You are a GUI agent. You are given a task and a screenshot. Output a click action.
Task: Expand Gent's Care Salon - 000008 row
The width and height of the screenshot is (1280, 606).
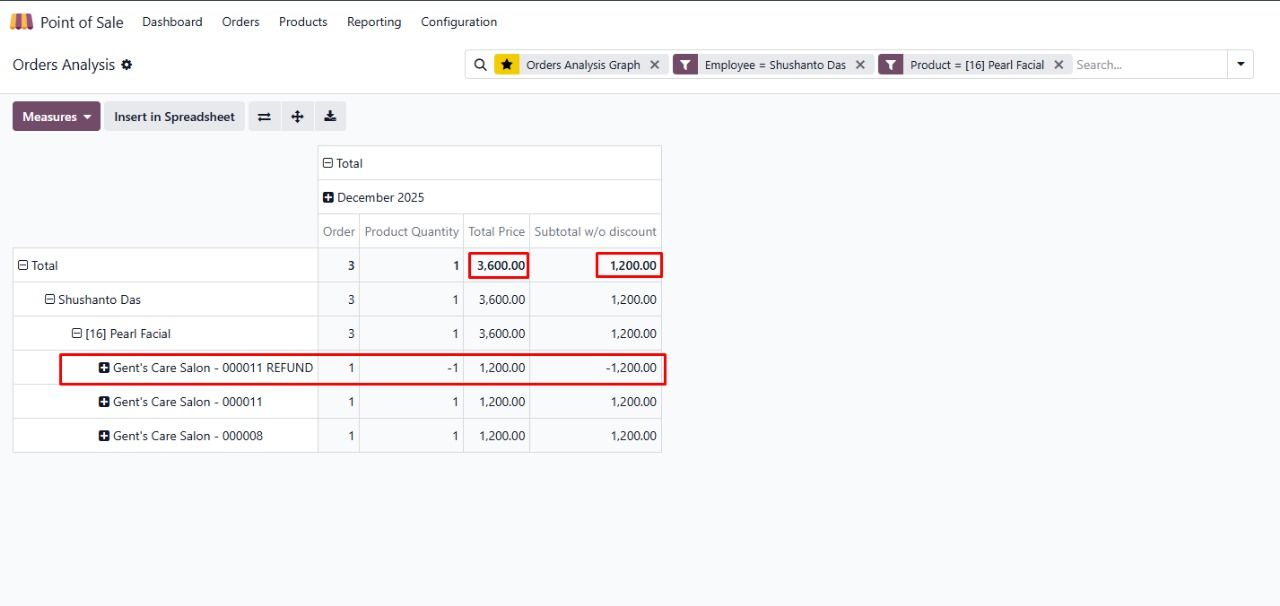[x=104, y=436]
